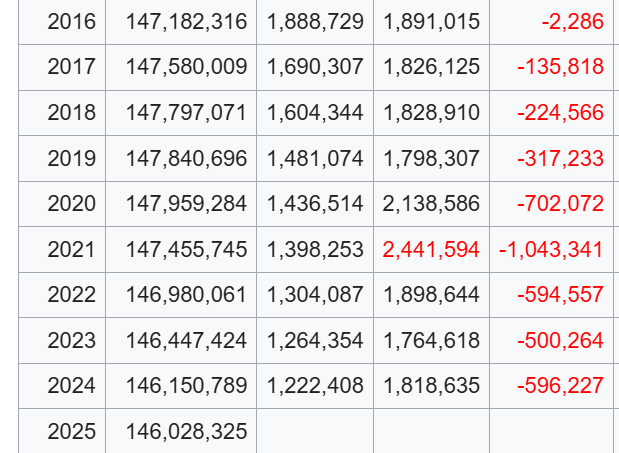619x453 pixels.
Task: Click 2025 population 146,028,325
Action: tap(186, 431)
